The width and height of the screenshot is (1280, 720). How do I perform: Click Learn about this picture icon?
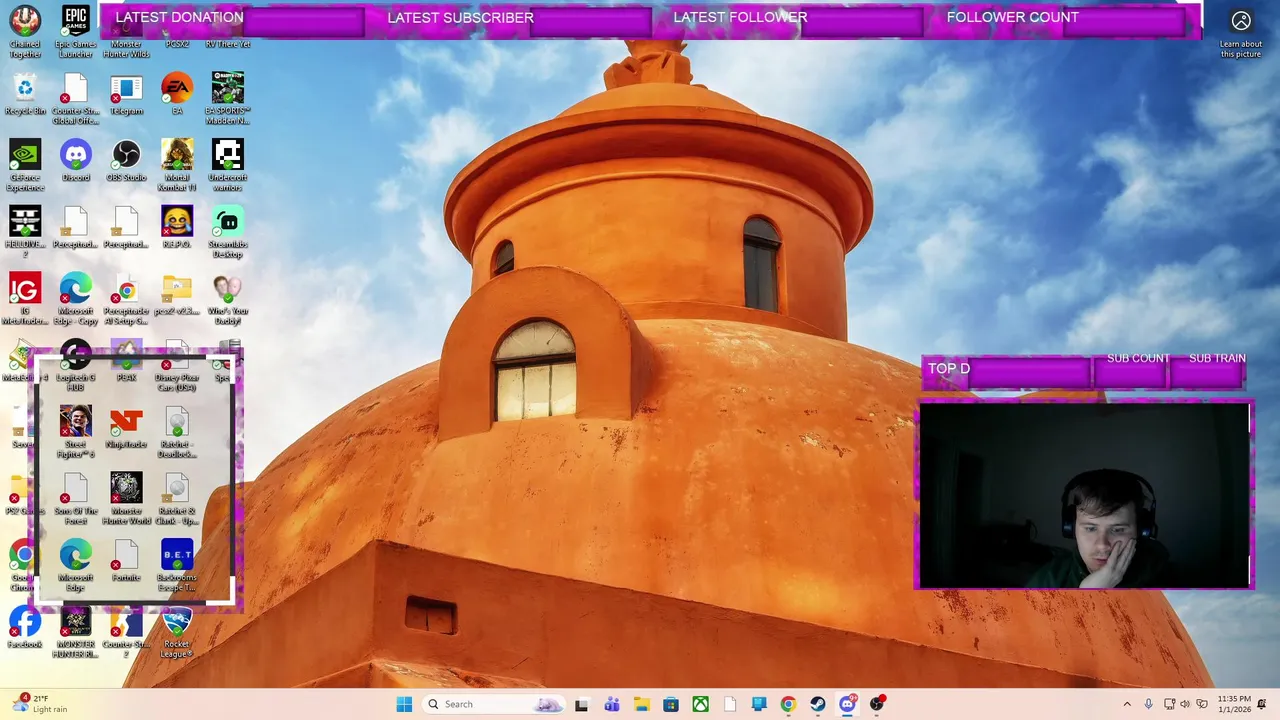point(1241,33)
